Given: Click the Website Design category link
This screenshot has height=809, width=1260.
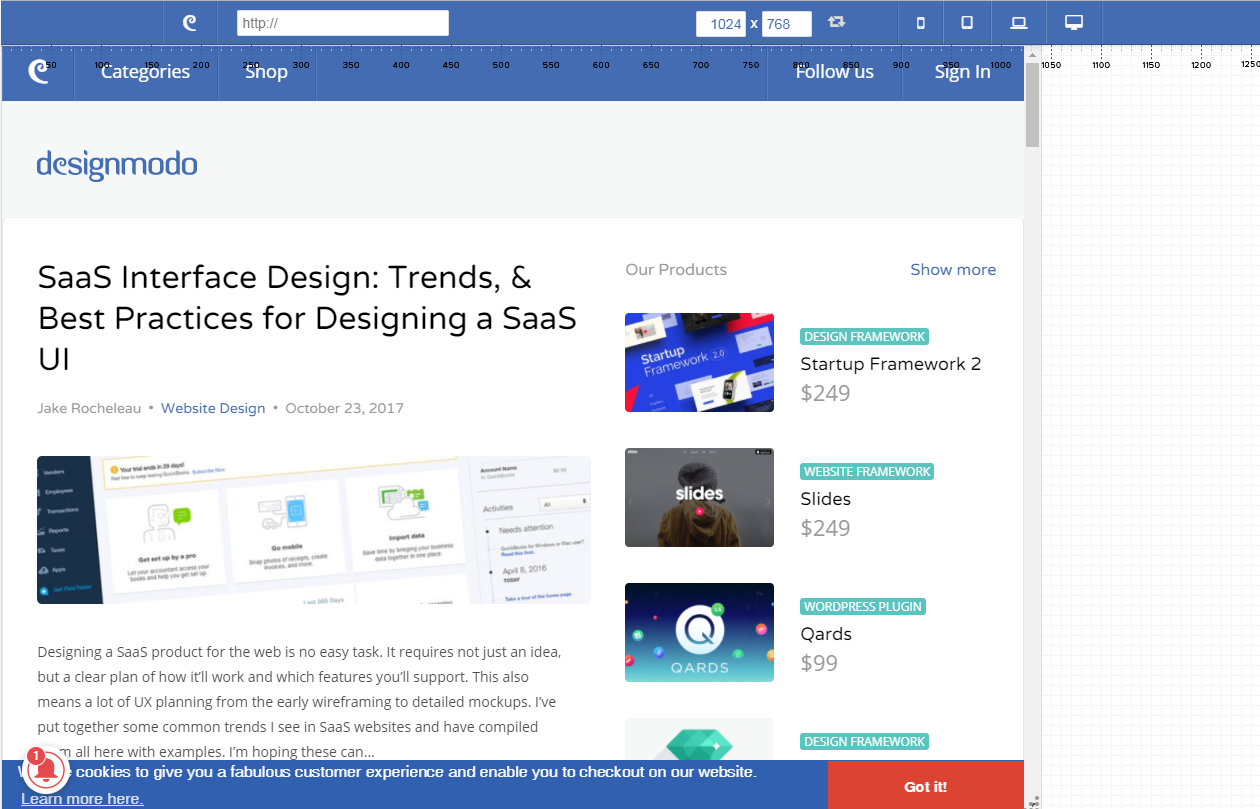Looking at the screenshot, I should (213, 408).
